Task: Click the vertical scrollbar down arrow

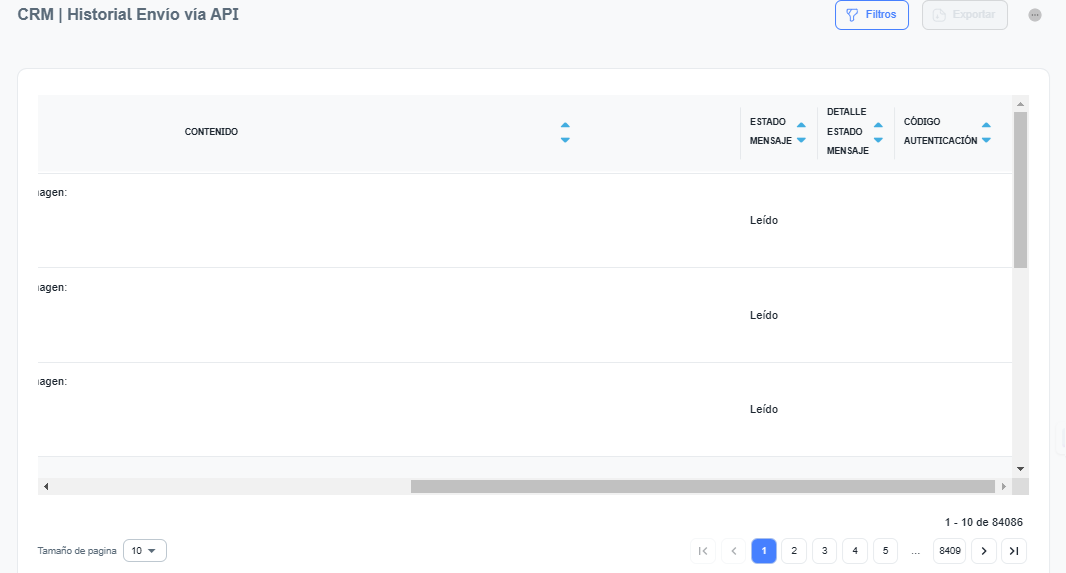Action: (x=1020, y=468)
